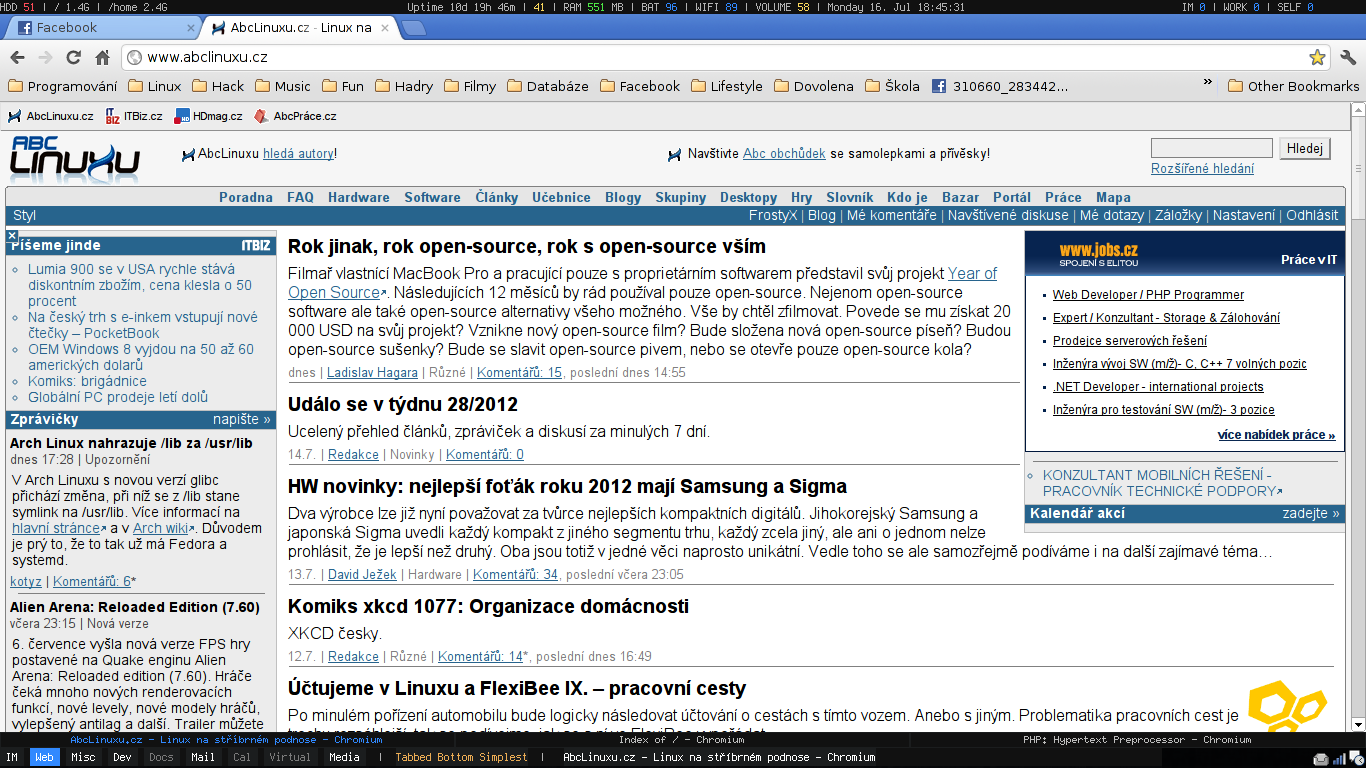Viewport: 1366px width, 768px height.
Task: Open the mail envelope tray icon
Action: pos(1321,758)
